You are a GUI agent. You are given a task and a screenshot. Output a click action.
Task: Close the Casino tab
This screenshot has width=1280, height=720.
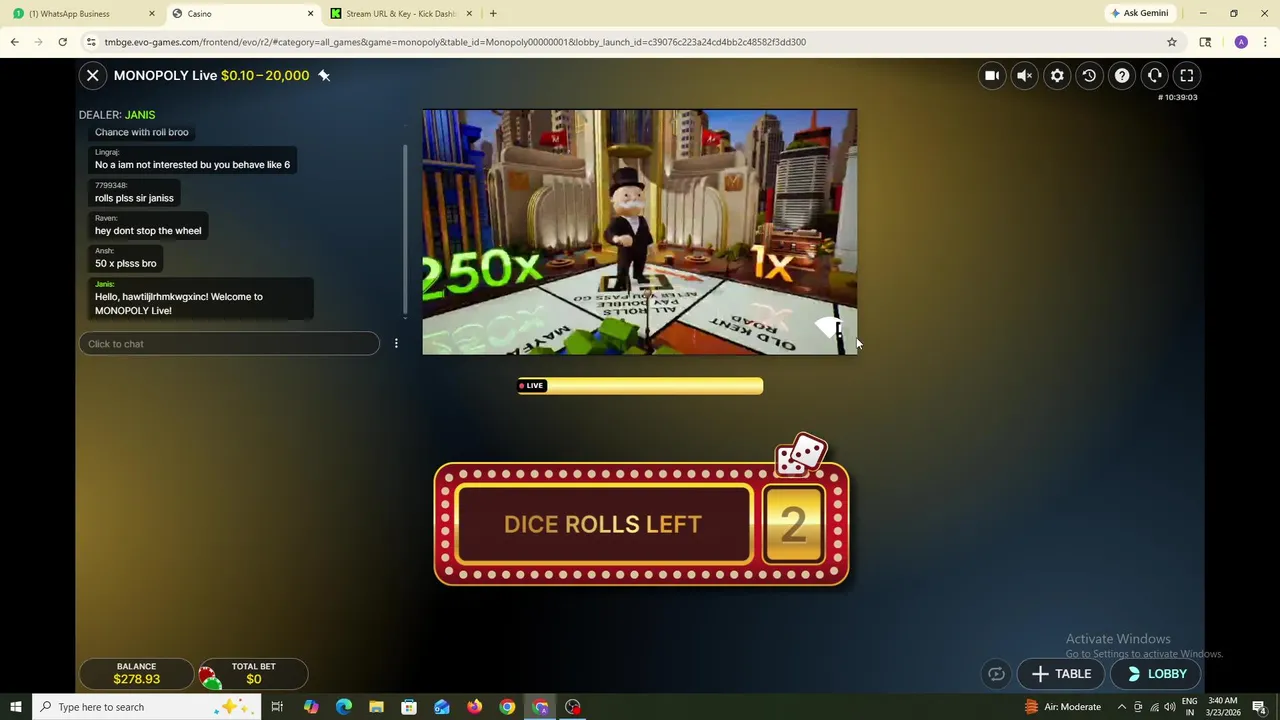[x=310, y=13]
